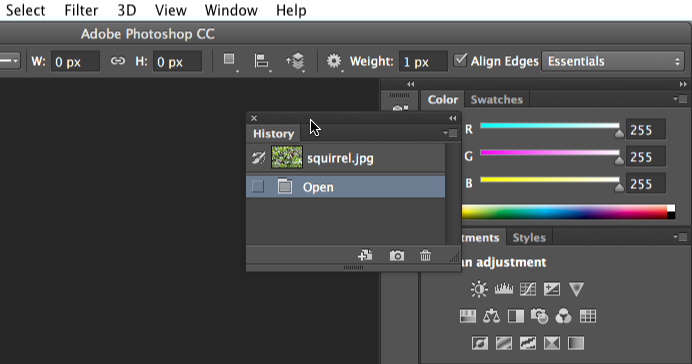
Task: Click the R value field 255
Action: click(646, 130)
